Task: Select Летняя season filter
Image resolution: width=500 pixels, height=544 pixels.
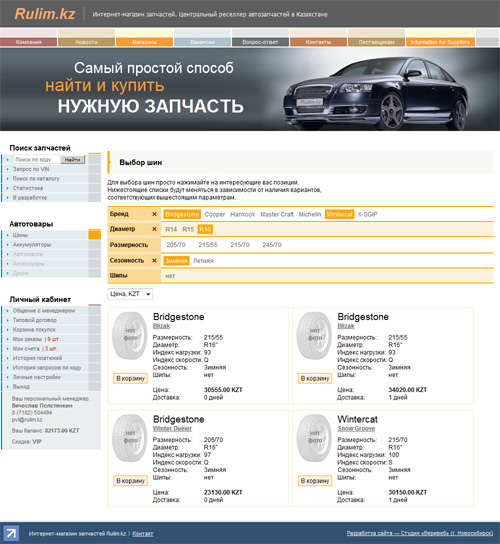Action: (203, 261)
